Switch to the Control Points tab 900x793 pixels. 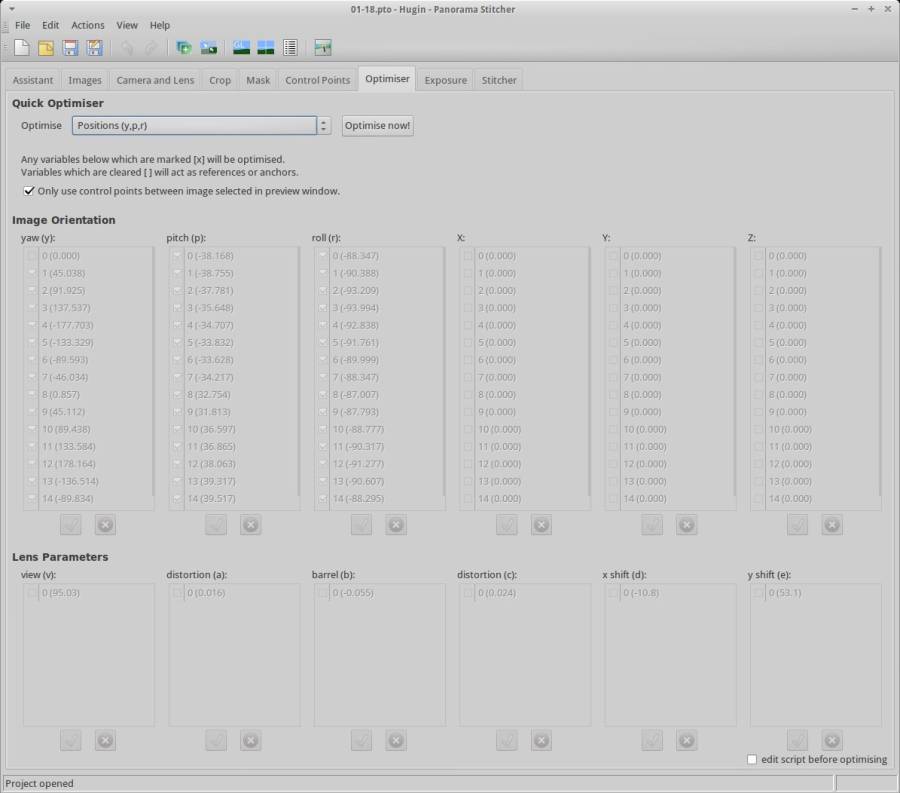[317, 80]
